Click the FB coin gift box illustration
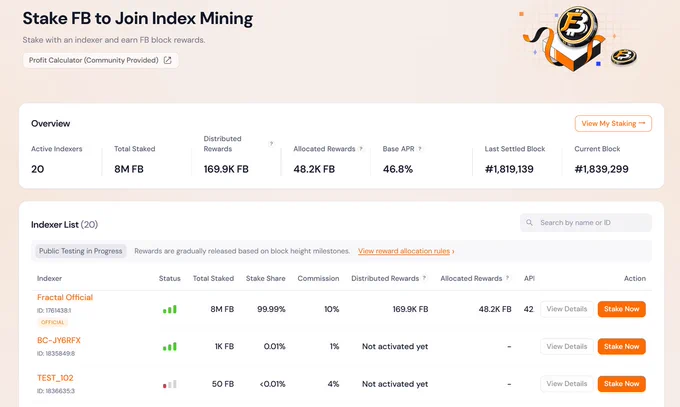Viewport: 680px width, 407px height. point(575,39)
